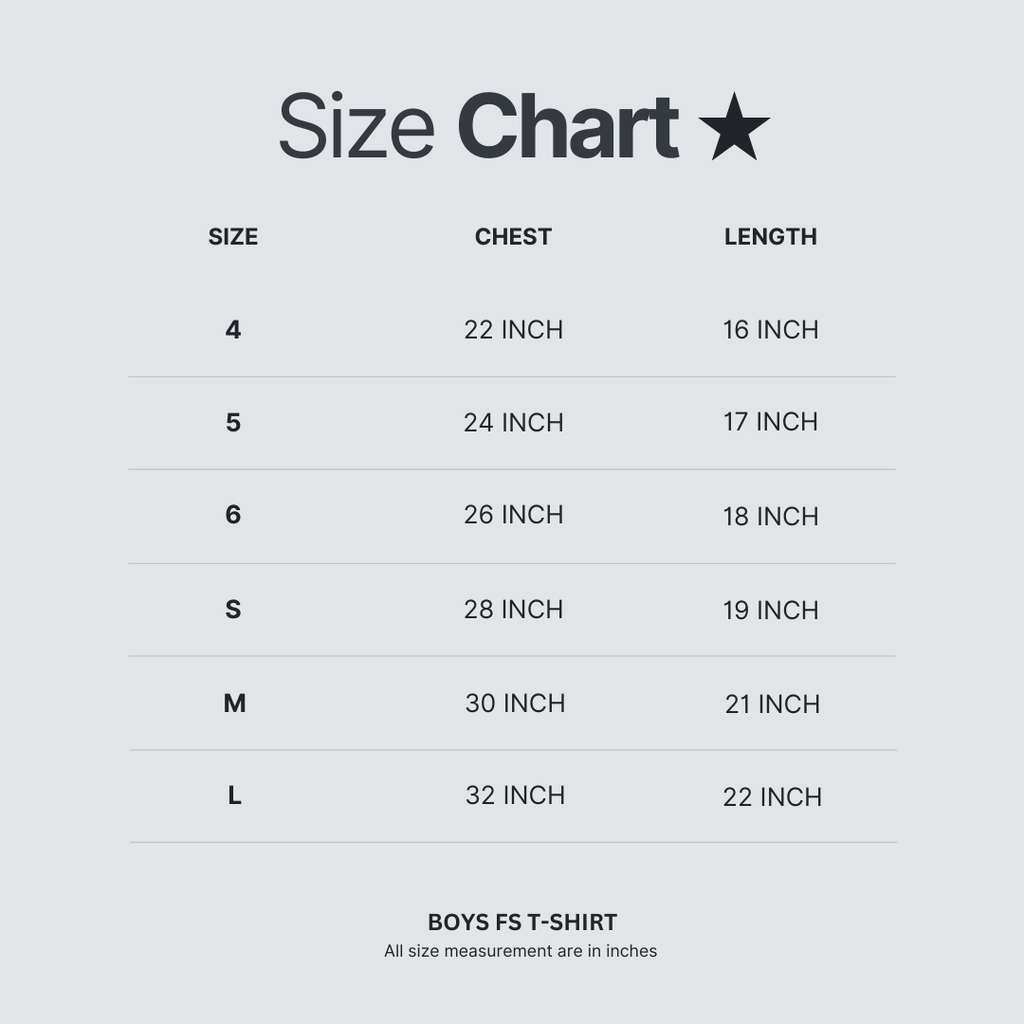This screenshot has width=1024, height=1024.
Task: Select the LENGTH column header
Action: tap(770, 237)
